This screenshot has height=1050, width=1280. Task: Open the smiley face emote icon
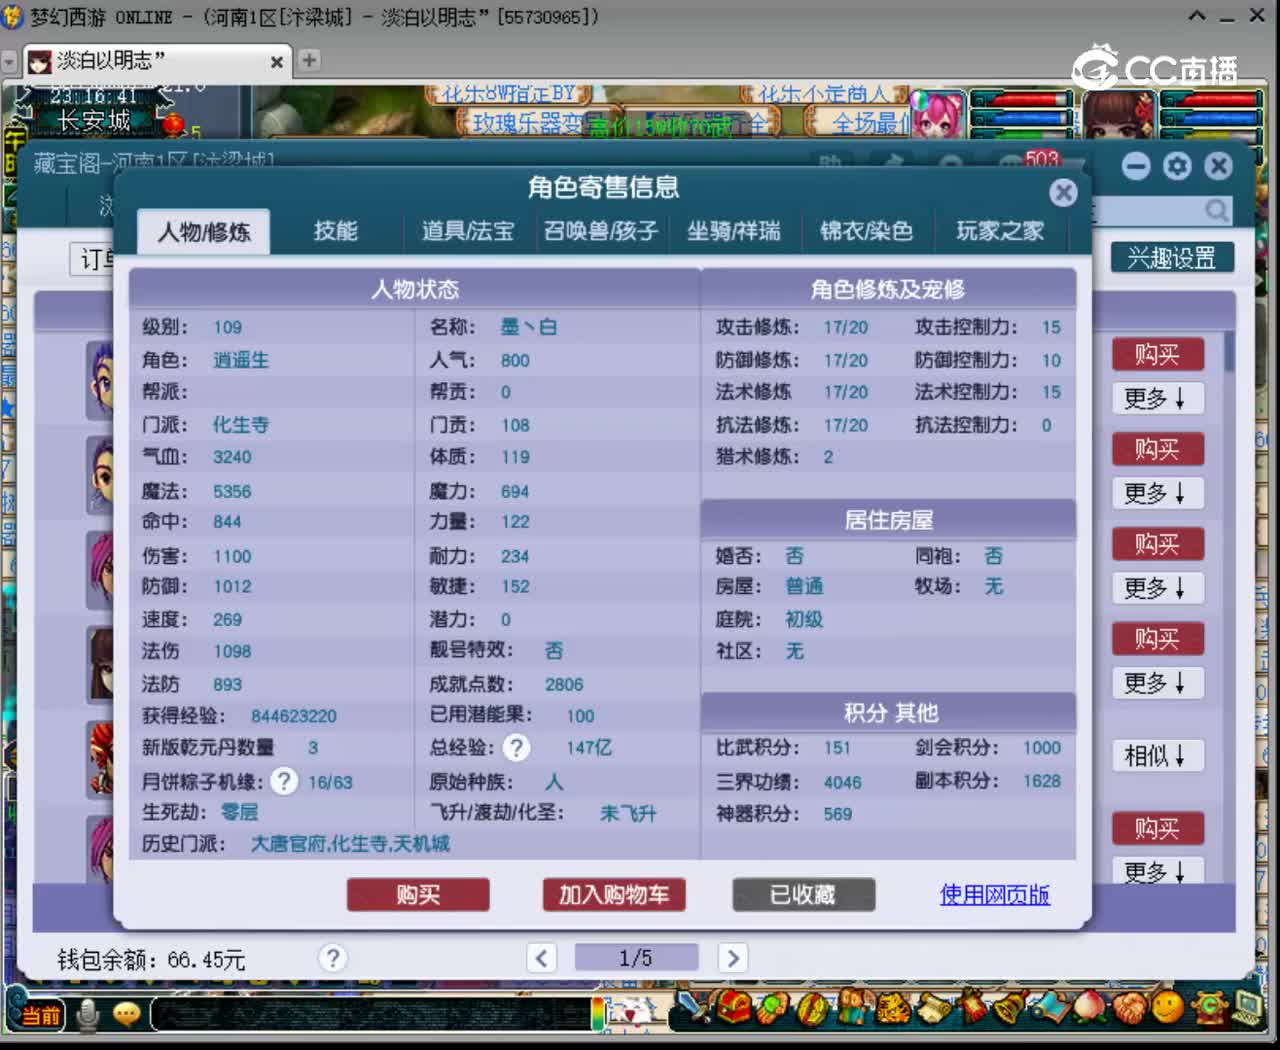pyautogui.click(x=1167, y=1007)
